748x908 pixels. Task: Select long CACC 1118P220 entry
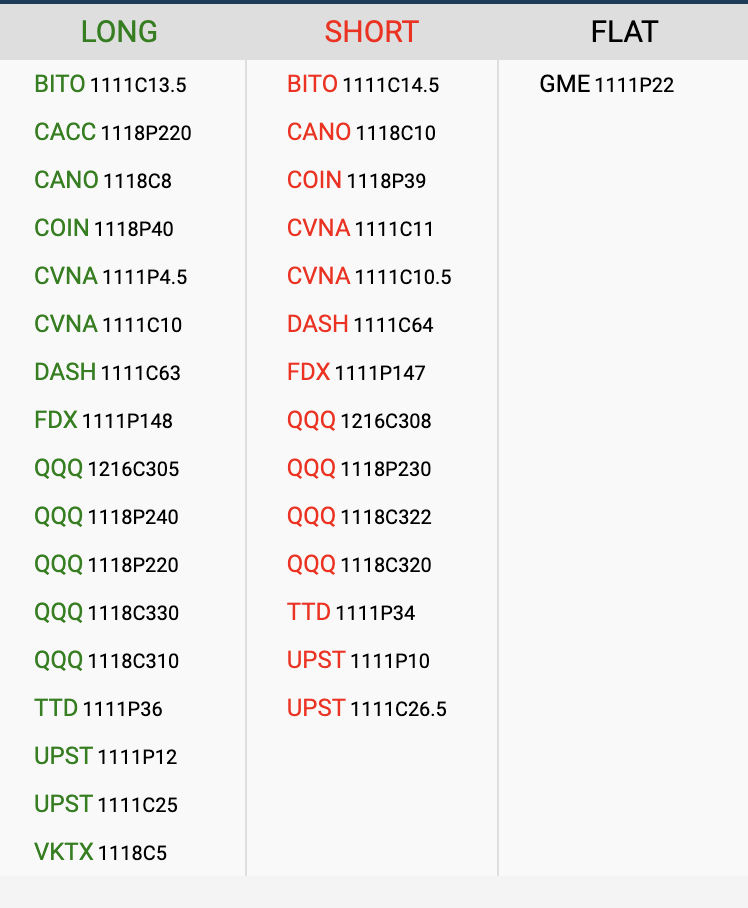tap(112, 133)
